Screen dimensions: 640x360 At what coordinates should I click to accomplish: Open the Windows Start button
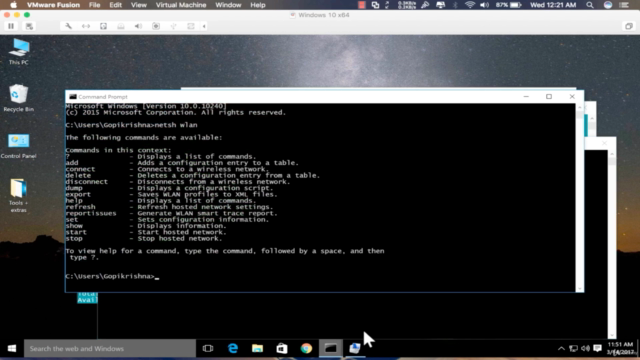pos(12,348)
